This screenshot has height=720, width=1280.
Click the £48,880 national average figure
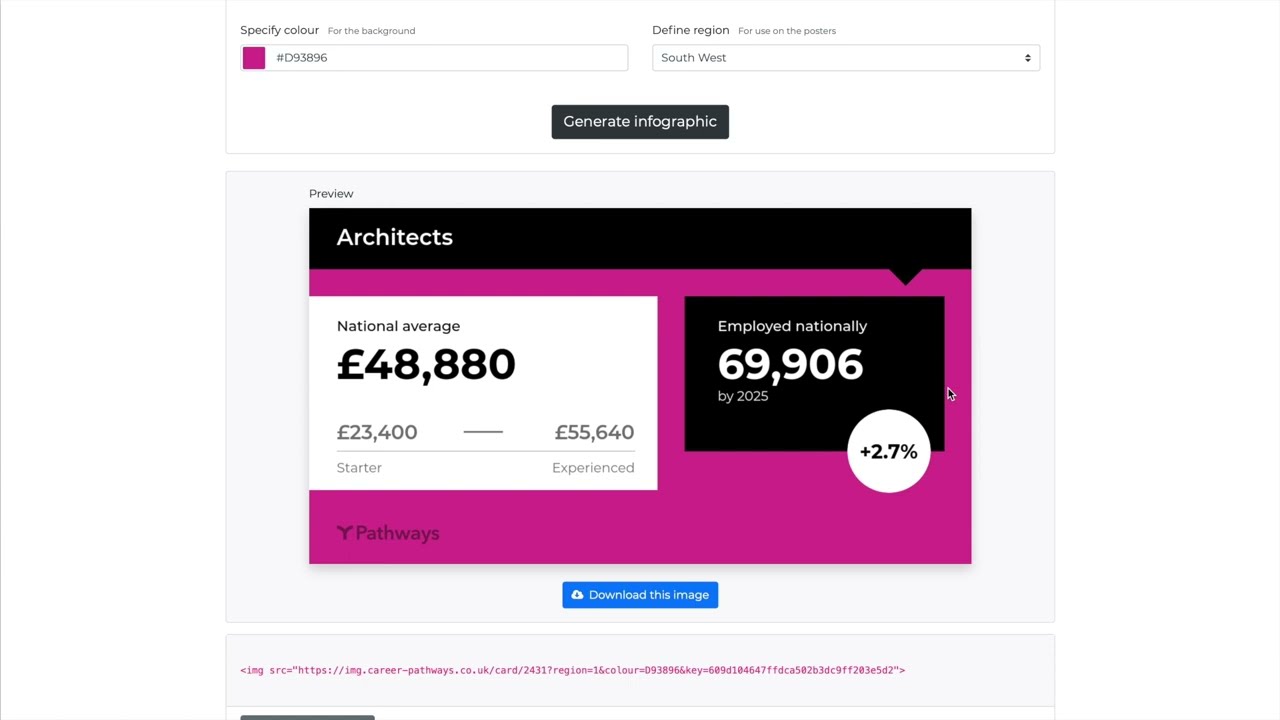point(426,365)
